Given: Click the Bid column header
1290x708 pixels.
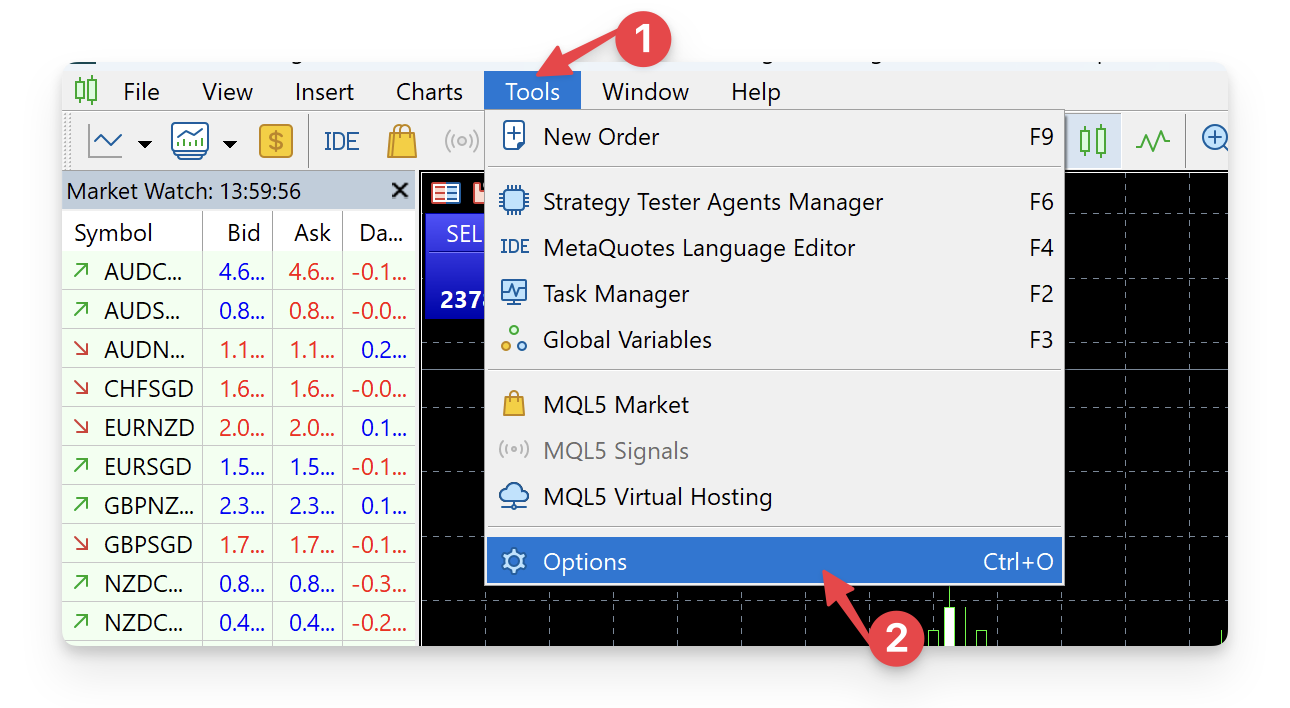Looking at the screenshot, I should tap(243, 233).
